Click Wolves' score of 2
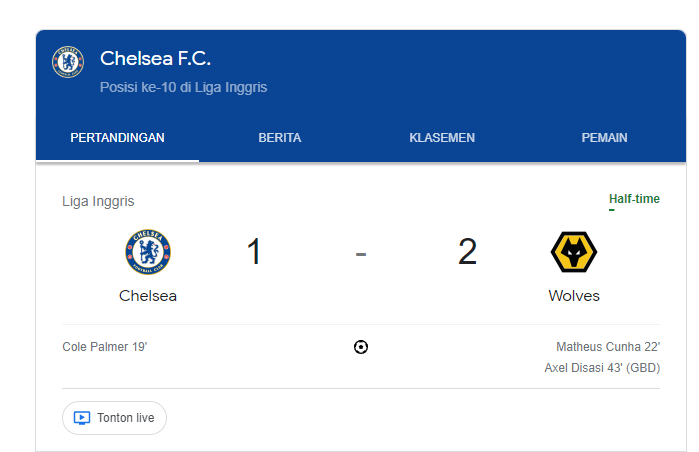699x452 pixels. tap(467, 252)
